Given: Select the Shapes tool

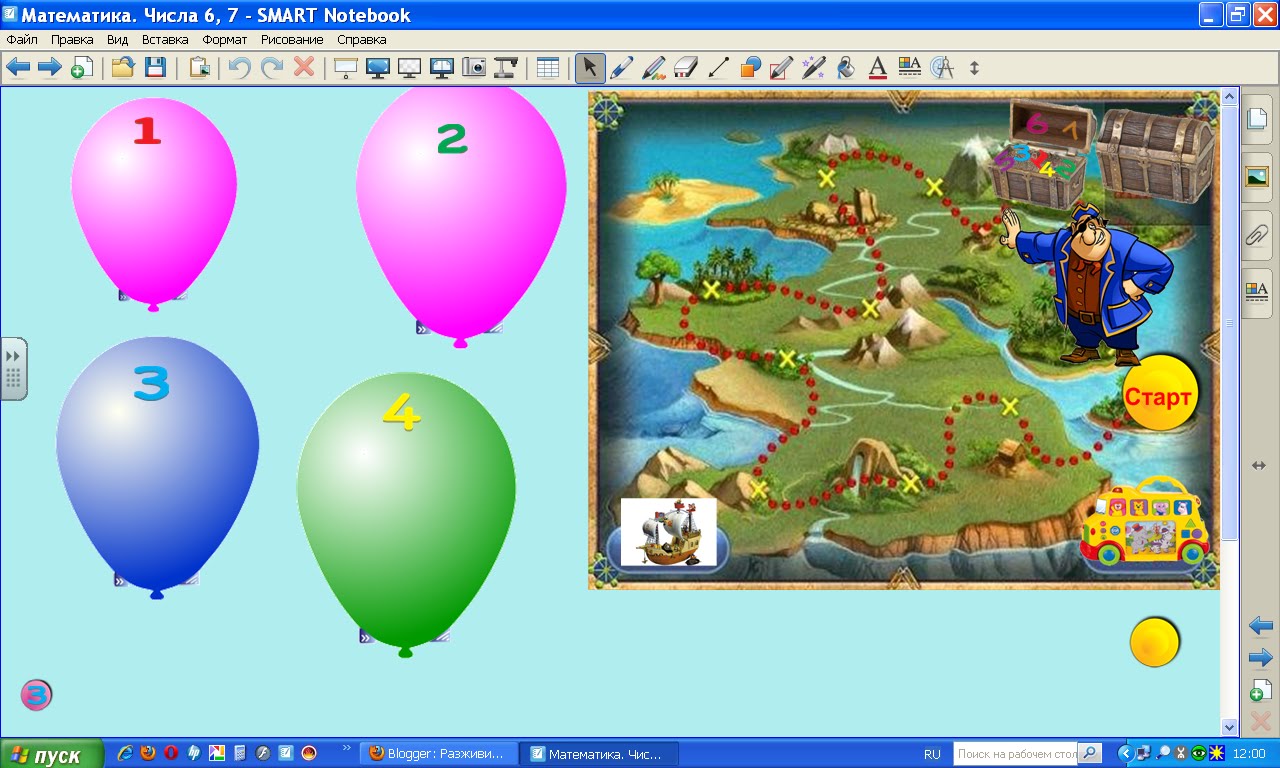Looking at the screenshot, I should (x=749, y=67).
